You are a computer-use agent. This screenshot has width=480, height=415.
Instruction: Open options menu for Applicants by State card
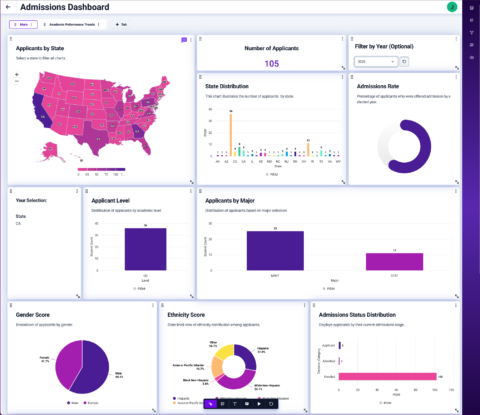tap(191, 40)
